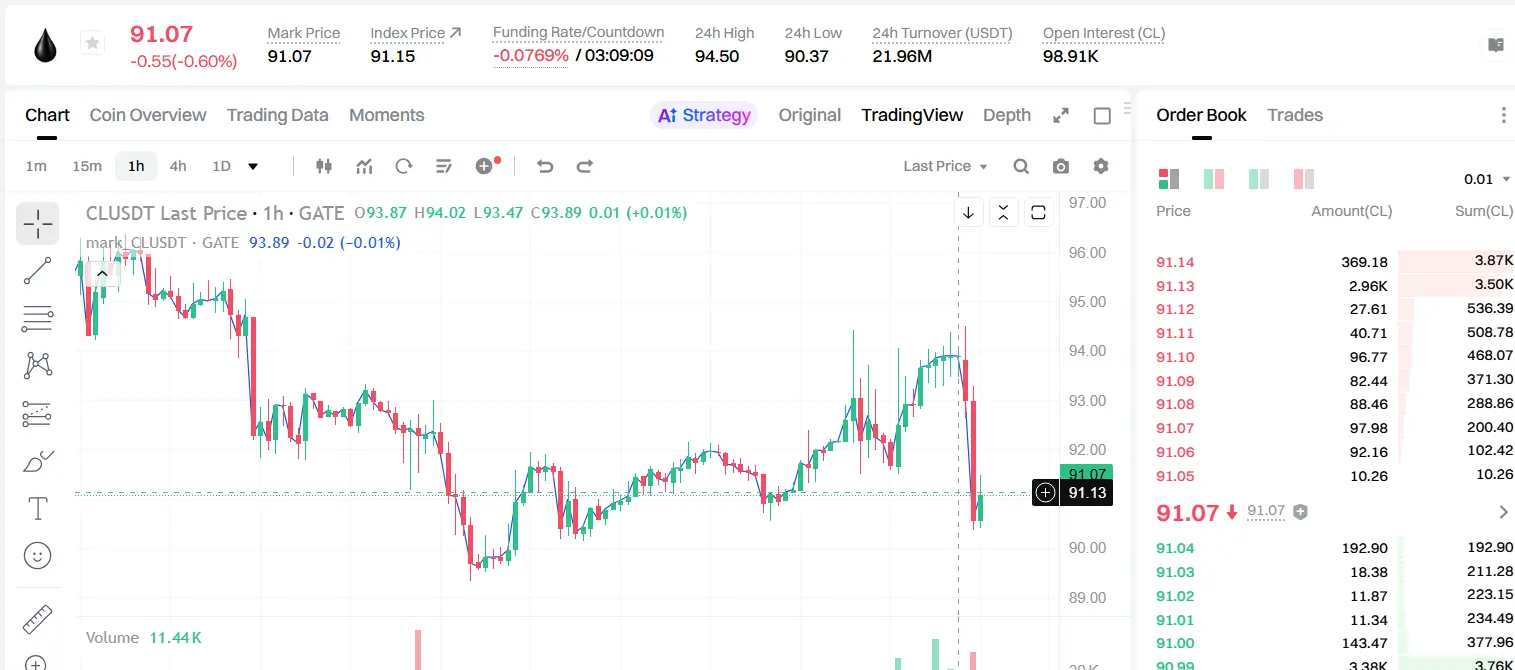Show the Depth chart
This screenshot has height=670, width=1515.
coord(1007,115)
